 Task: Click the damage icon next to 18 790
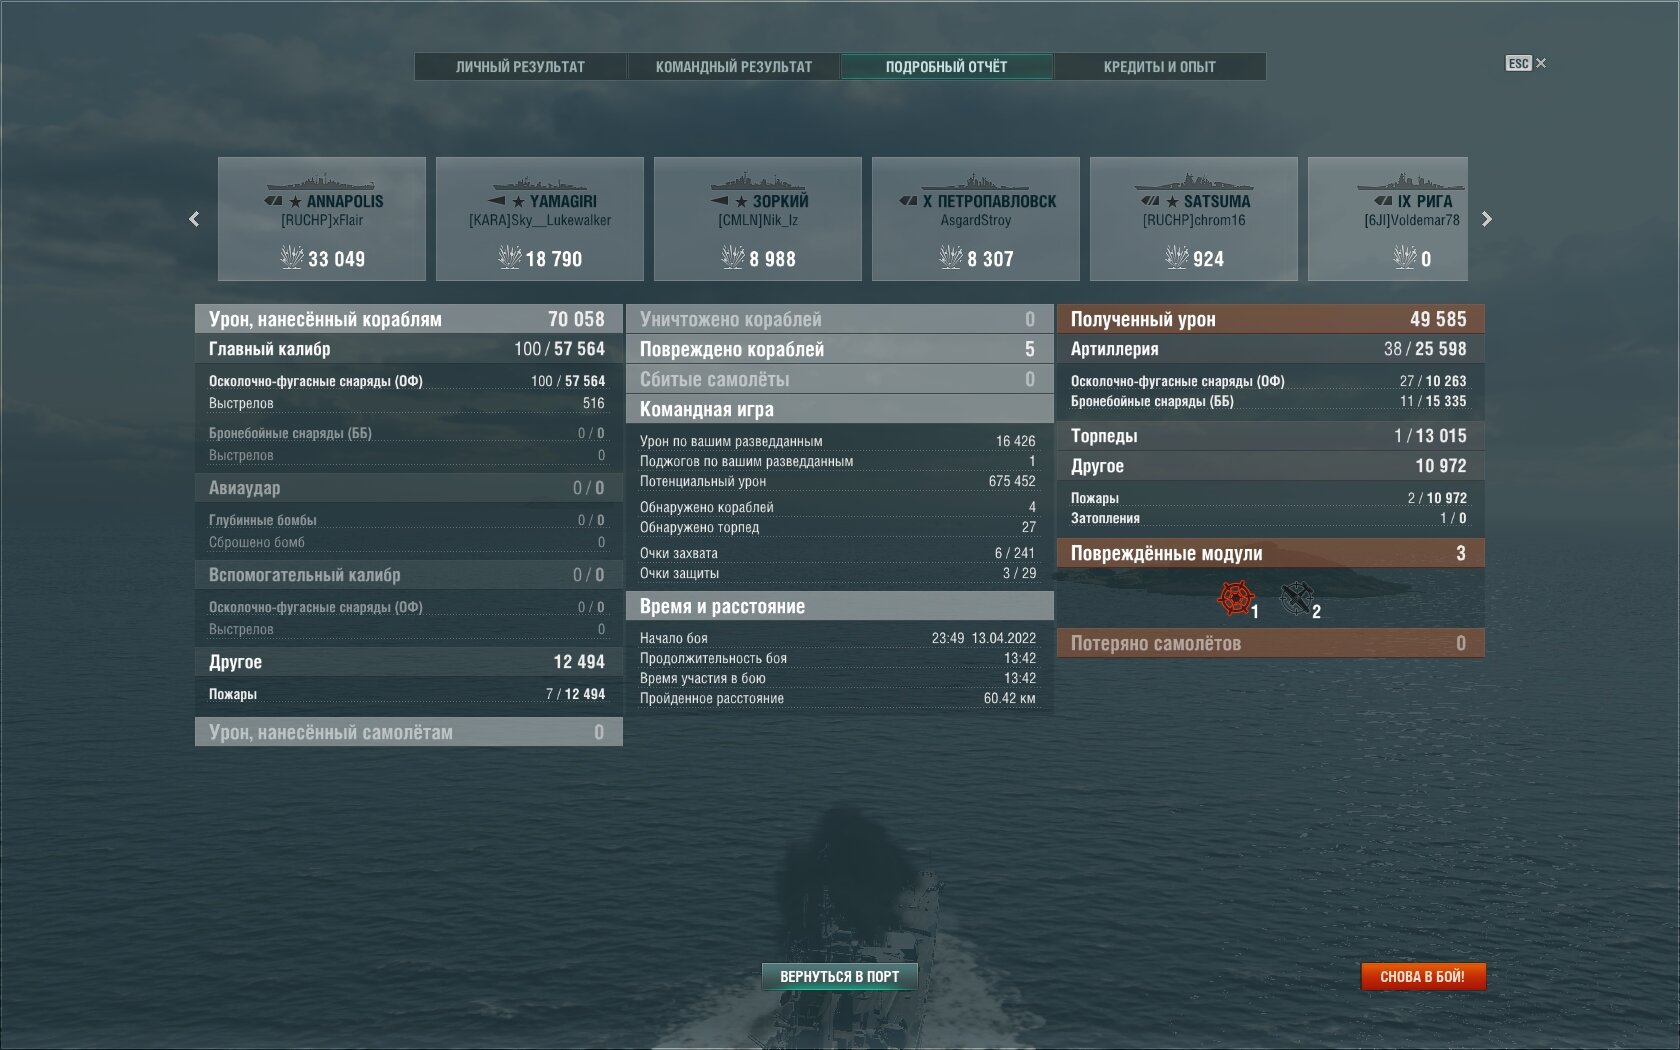(x=509, y=258)
